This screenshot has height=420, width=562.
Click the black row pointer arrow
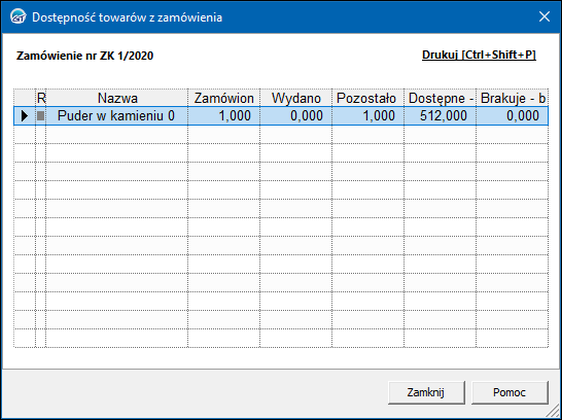point(24,116)
